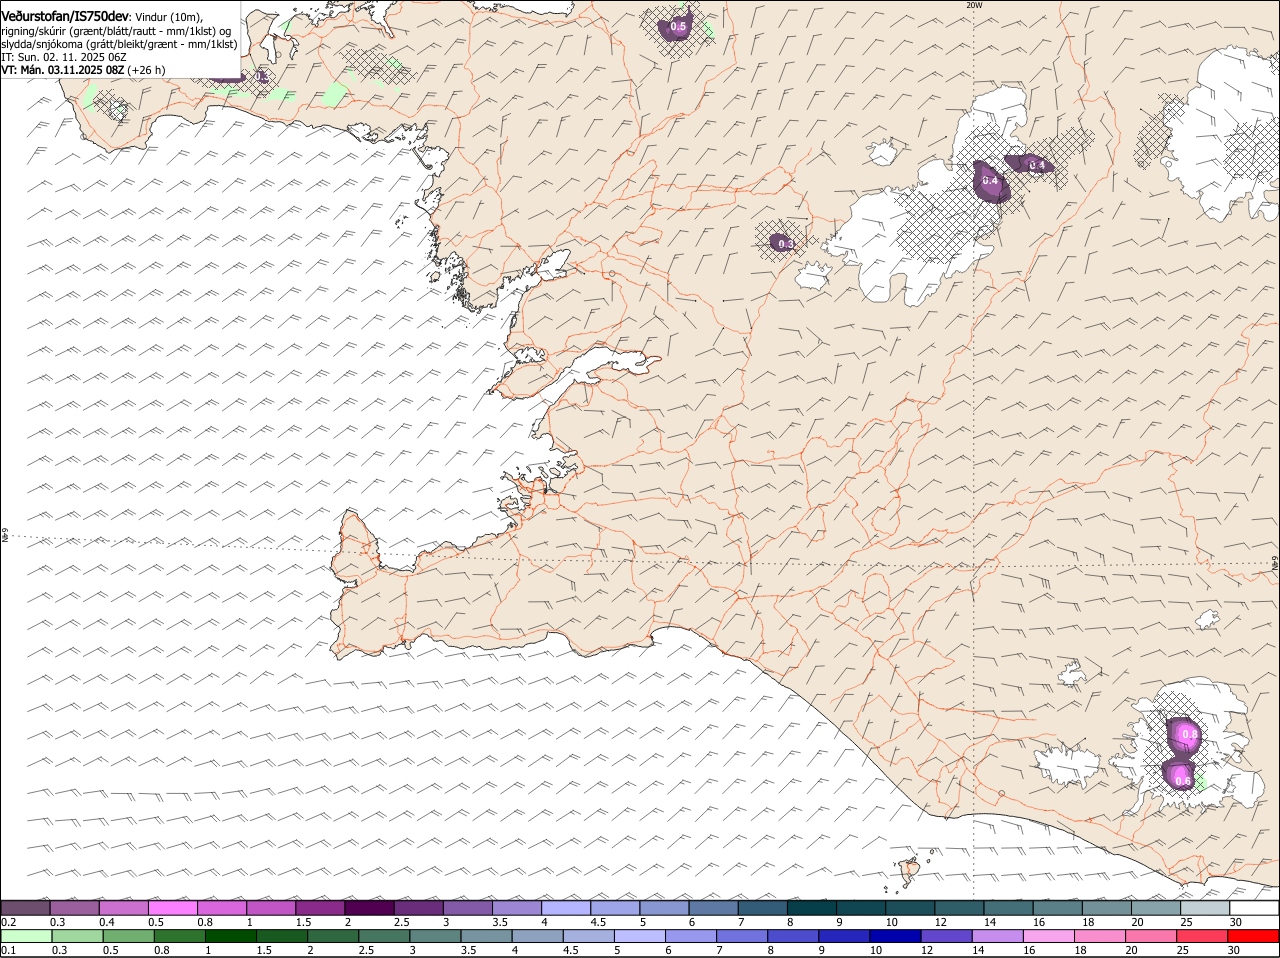
Task: Pick bottom-row darkest green swatch starting at 1
Action: pos(230,936)
